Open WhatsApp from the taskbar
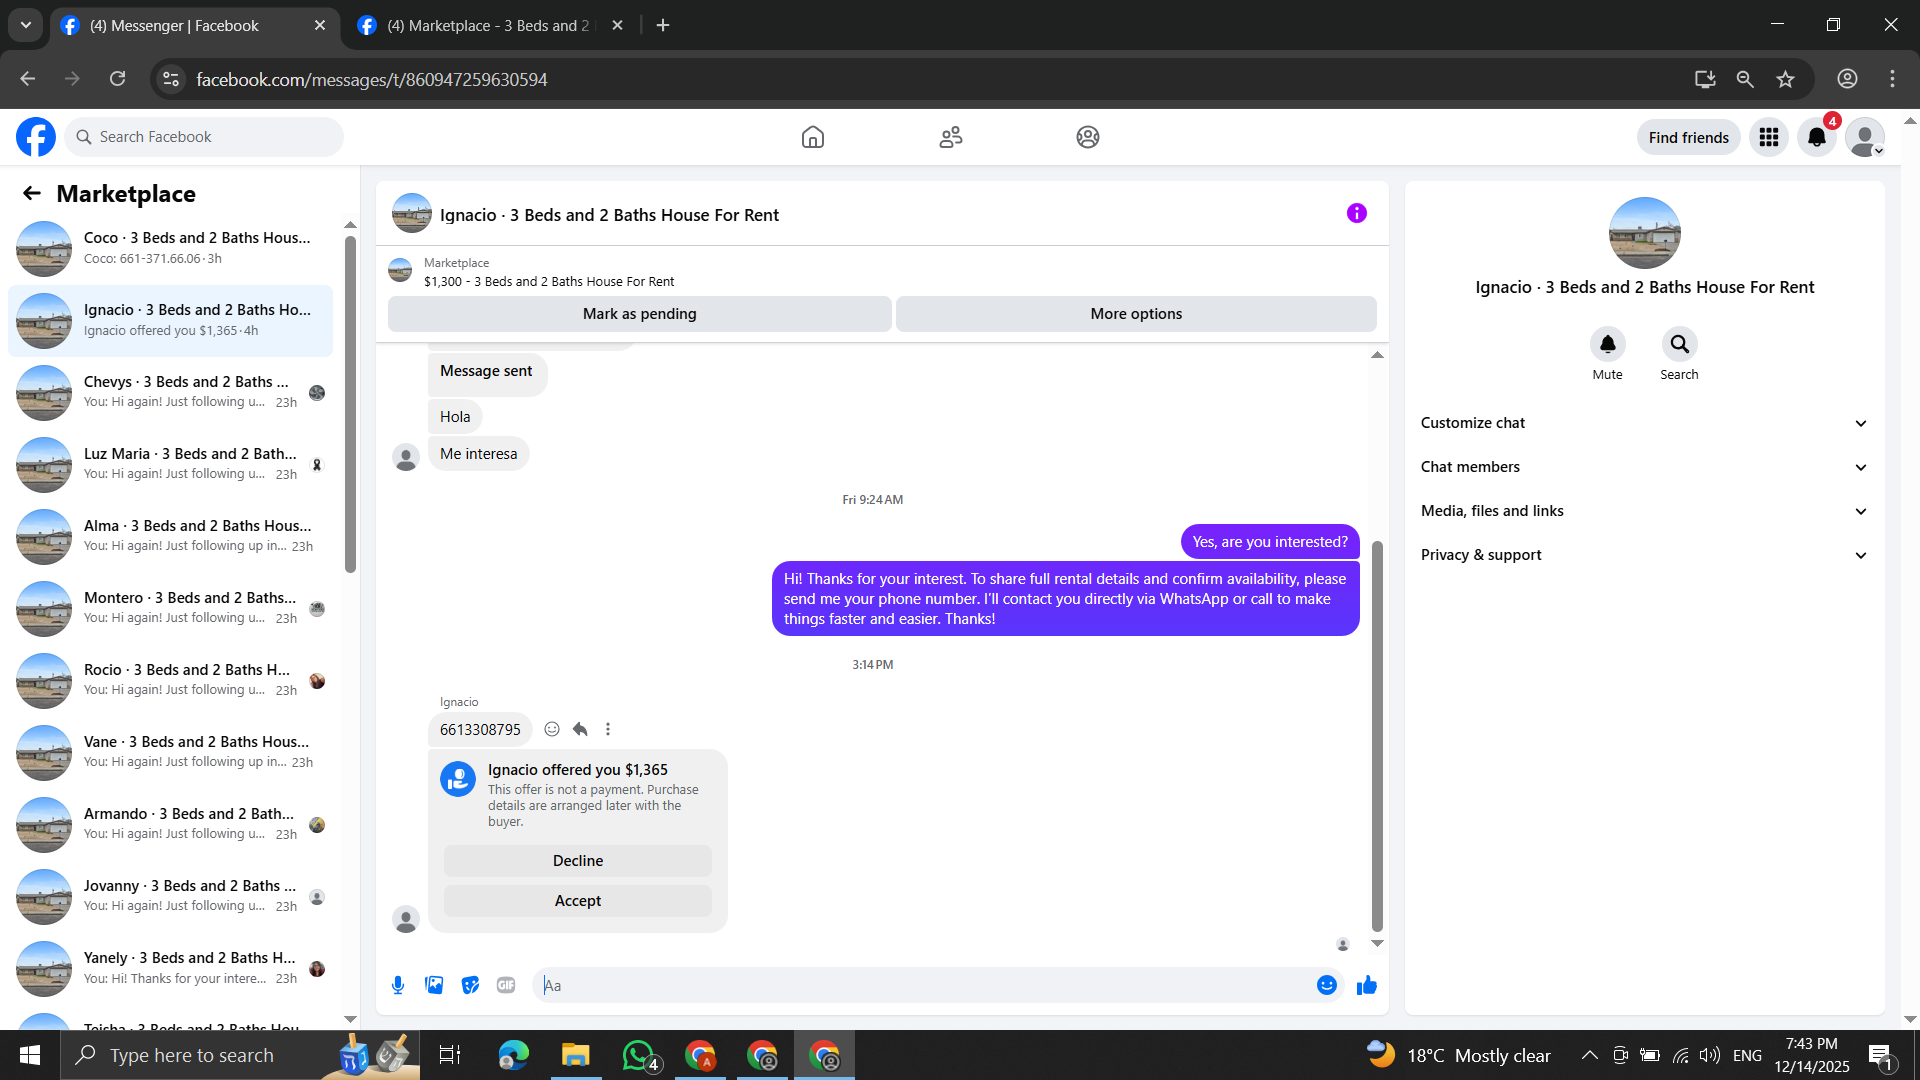The height and width of the screenshot is (1080, 1920). point(638,1055)
